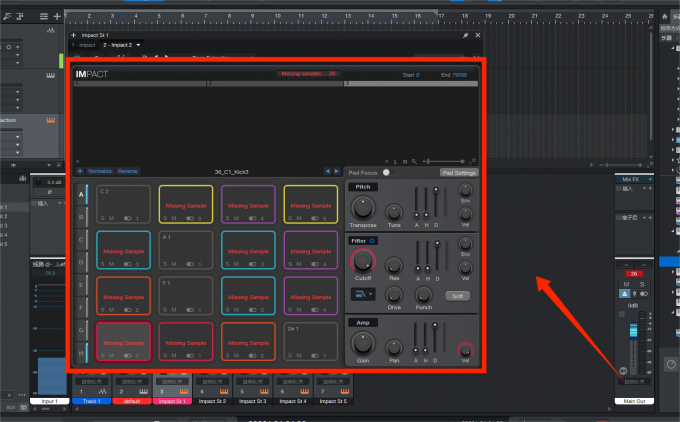The width and height of the screenshot is (680, 422).
Task: Open Impact St 4 channel instrument icon
Action: click(x=304, y=391)
